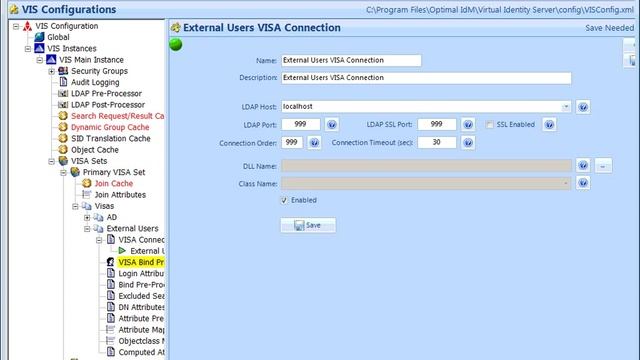Click the help icon beside LDAP SSL Port
640x360 pixels.
[x=468, y=124]
